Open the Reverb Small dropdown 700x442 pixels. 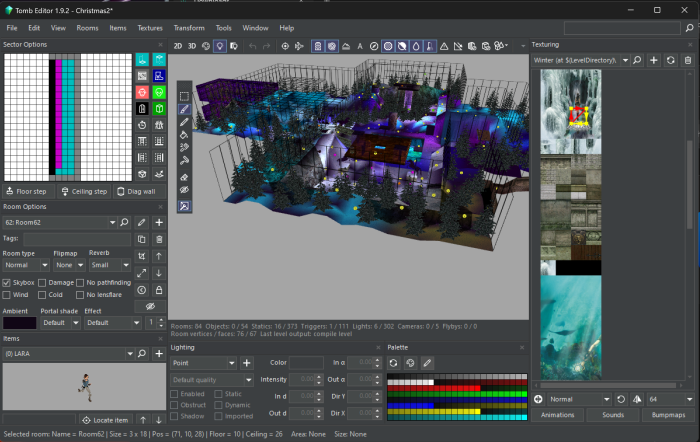point(109,265)
